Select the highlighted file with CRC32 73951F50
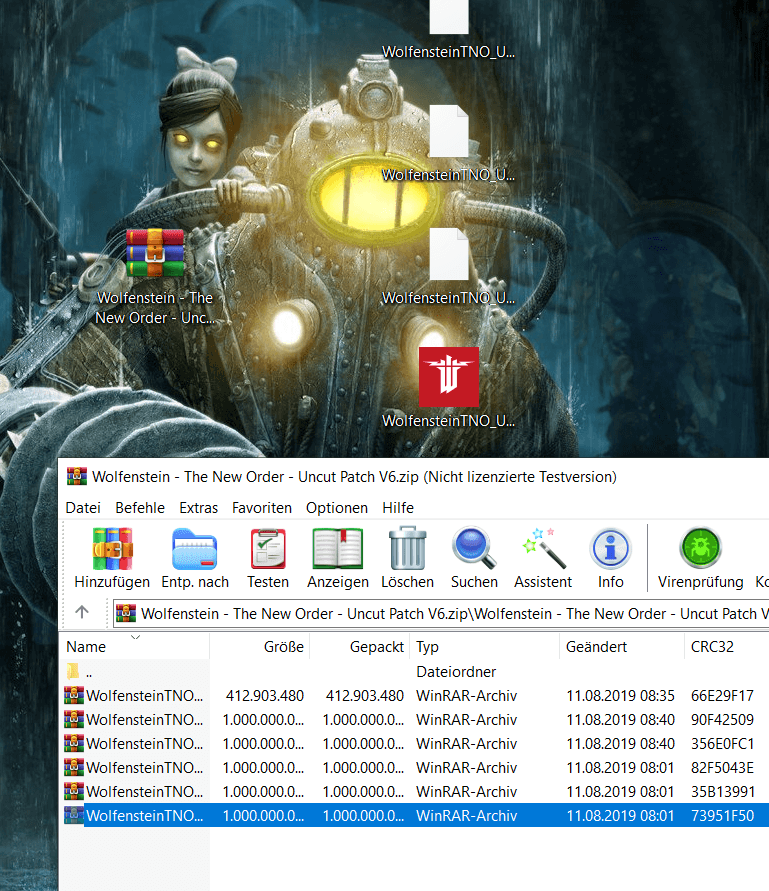 413,815
